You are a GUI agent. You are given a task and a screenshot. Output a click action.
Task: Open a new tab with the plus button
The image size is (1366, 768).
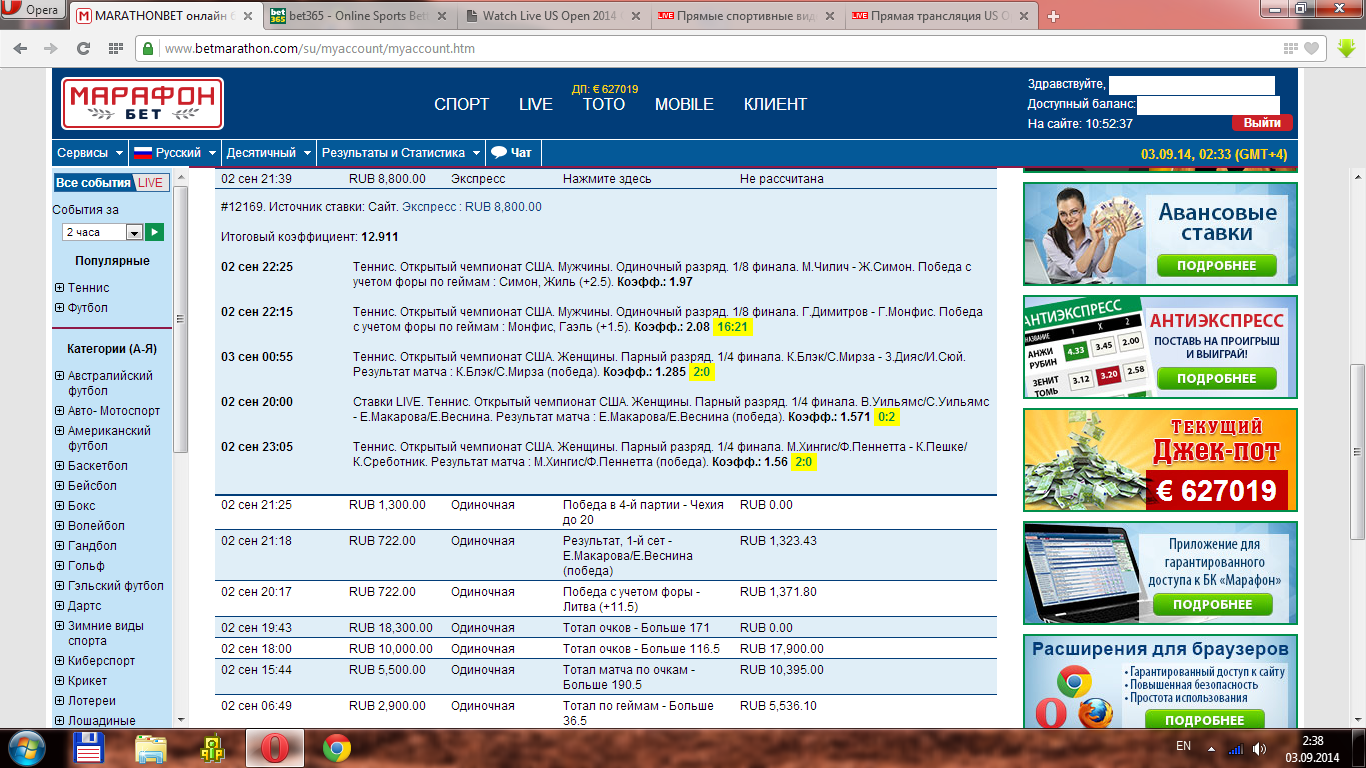click(1053, 16)
